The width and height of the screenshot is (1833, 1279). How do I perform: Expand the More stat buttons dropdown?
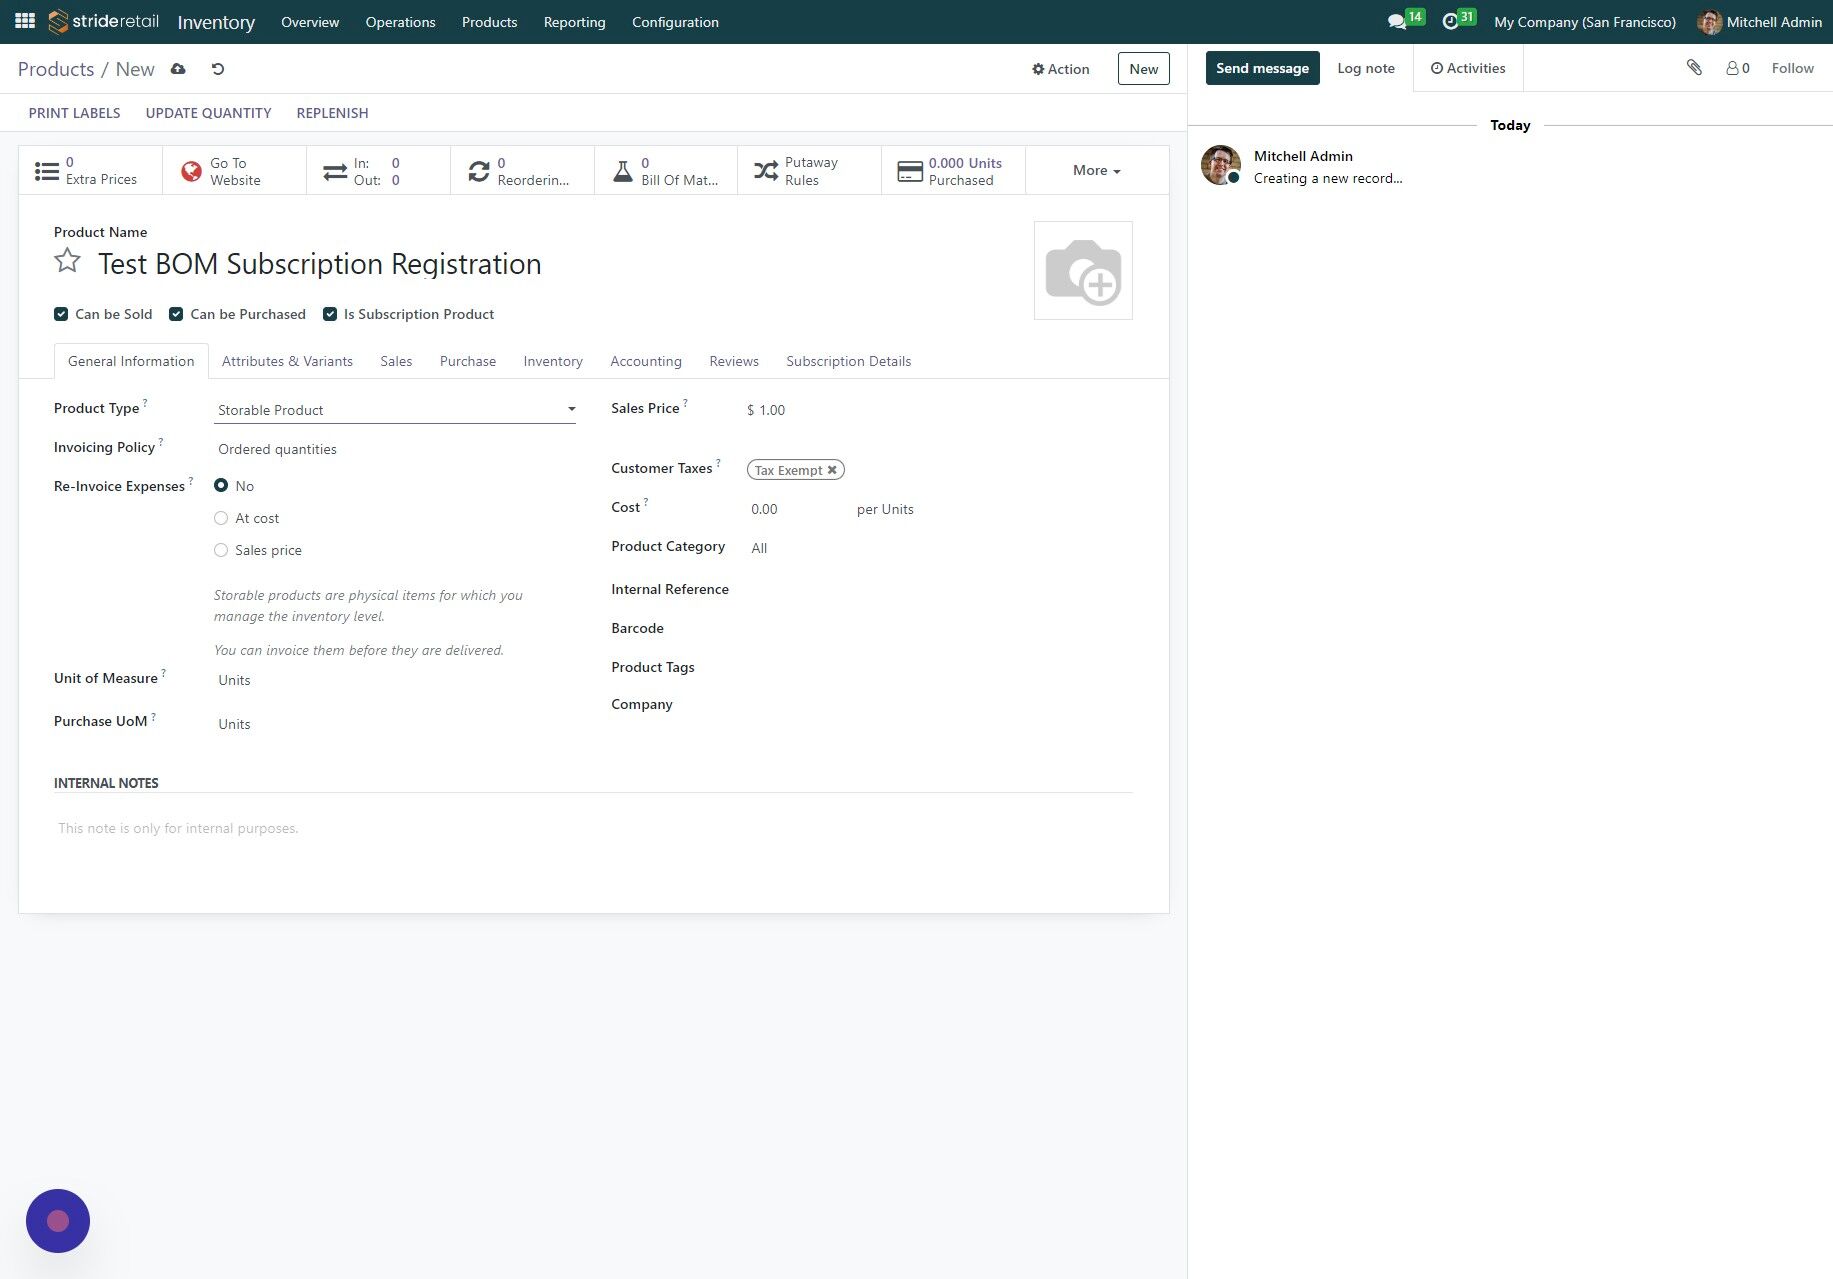1097,170
